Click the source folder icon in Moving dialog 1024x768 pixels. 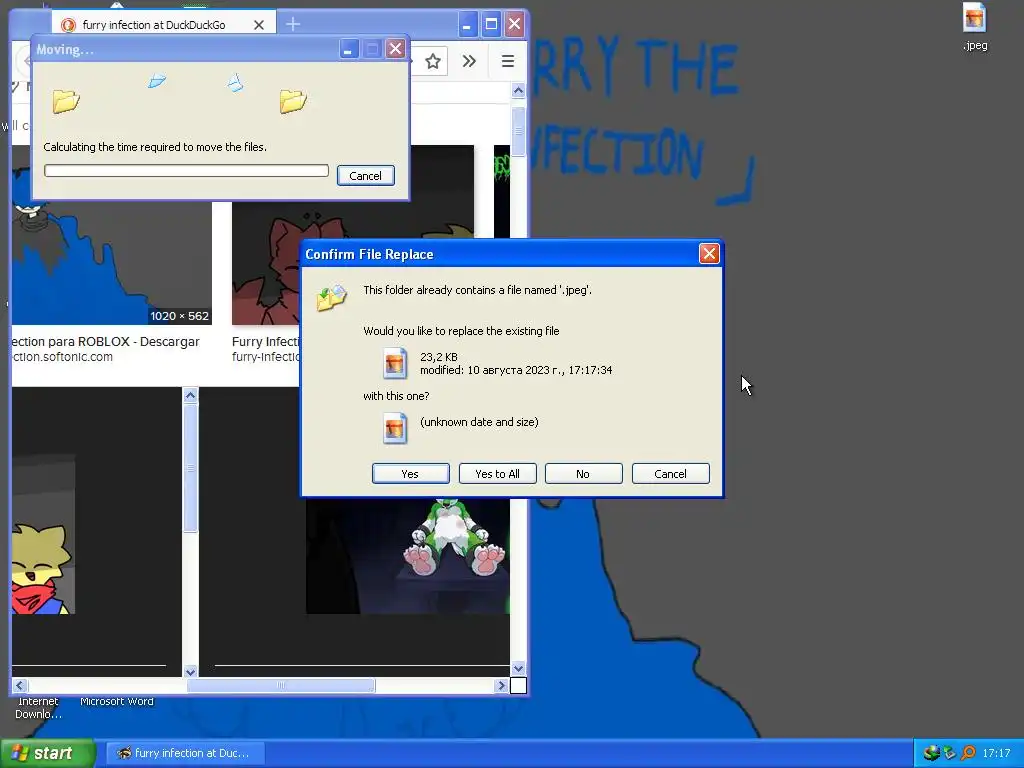tap(66, 101)
